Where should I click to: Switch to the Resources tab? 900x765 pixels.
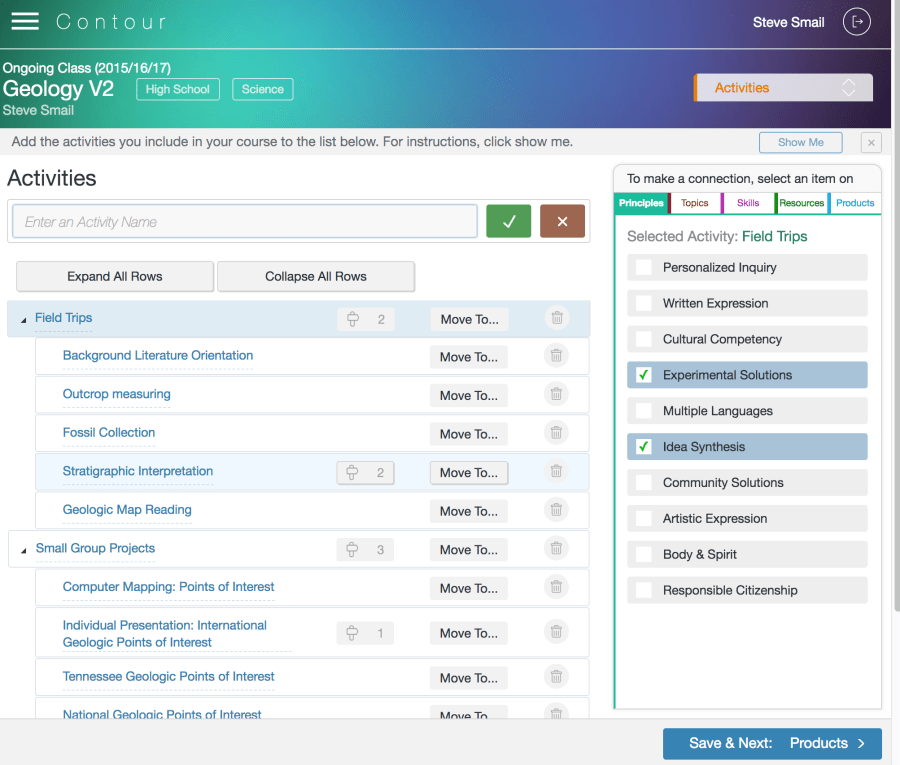[x=802, y=203]
